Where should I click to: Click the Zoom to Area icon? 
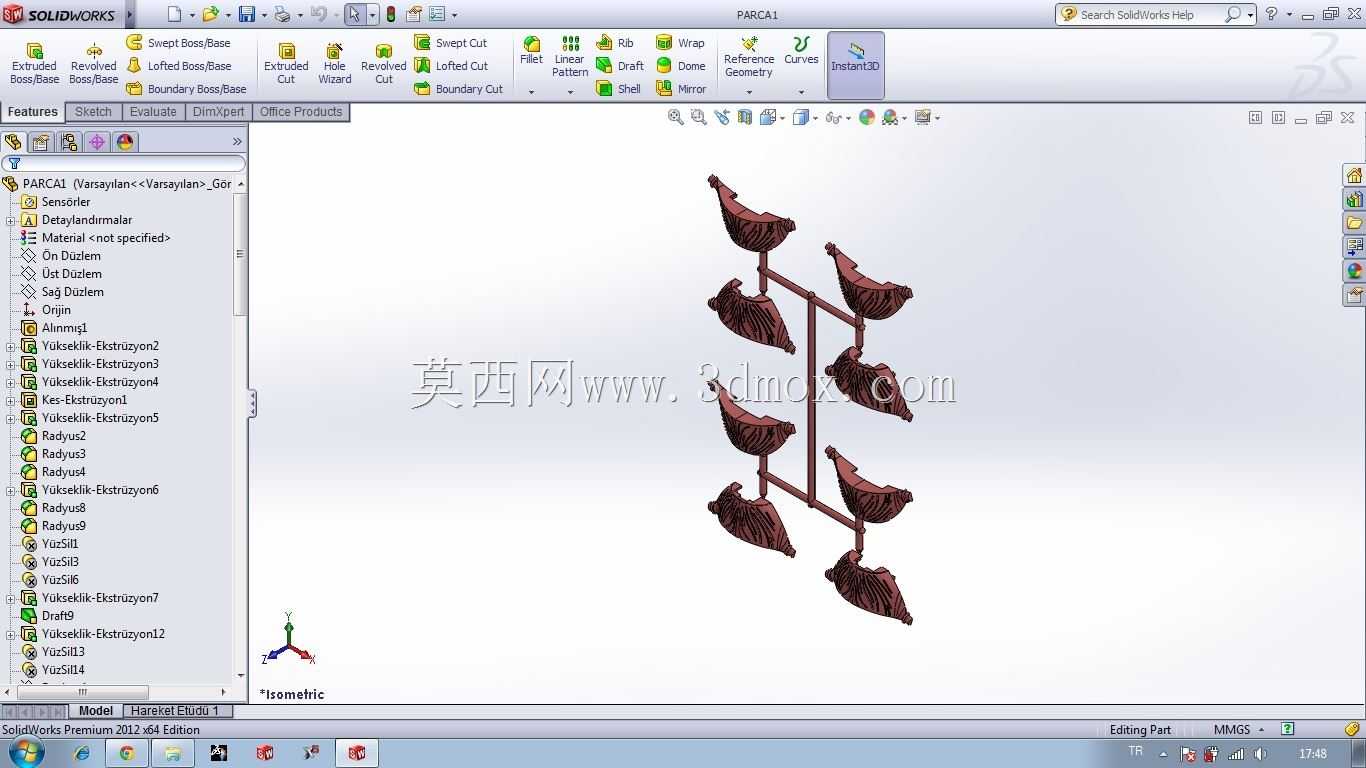[x=698, y=117]
